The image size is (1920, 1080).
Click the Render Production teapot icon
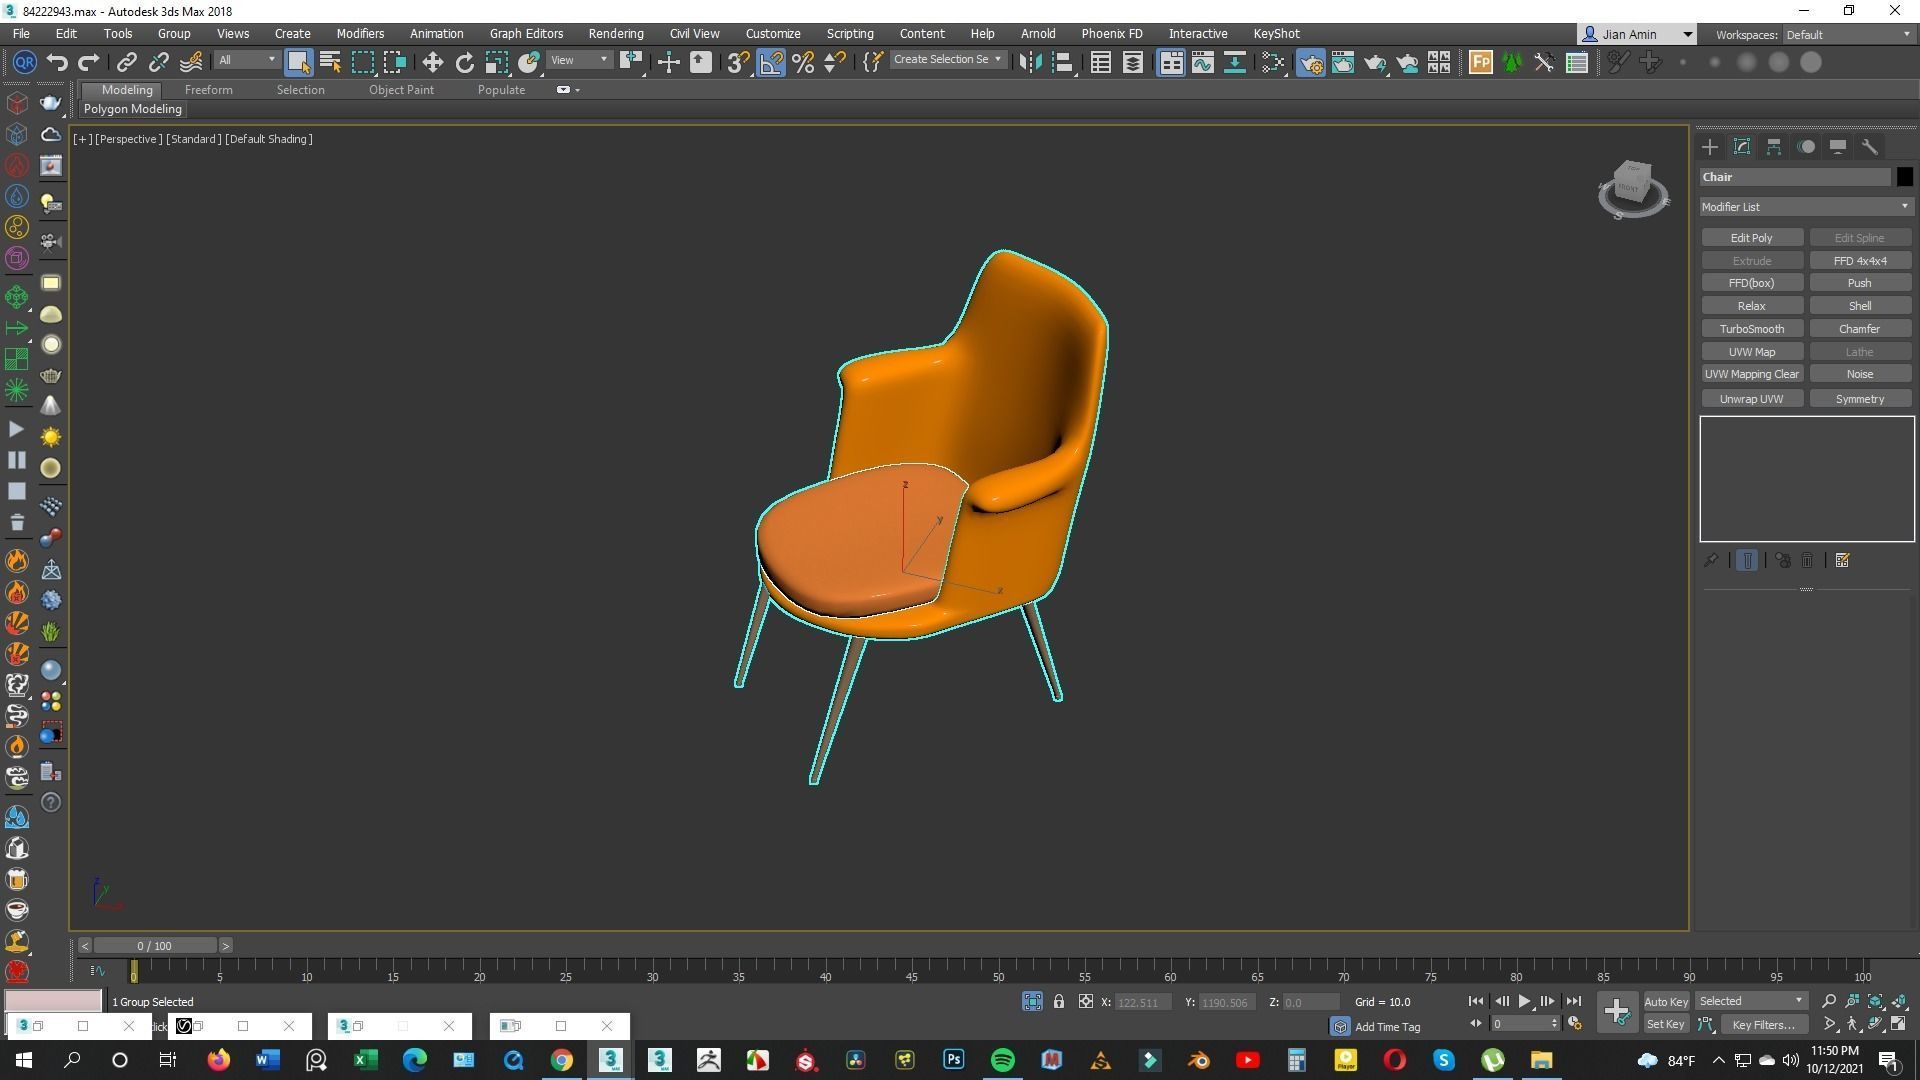point(1375,62)
